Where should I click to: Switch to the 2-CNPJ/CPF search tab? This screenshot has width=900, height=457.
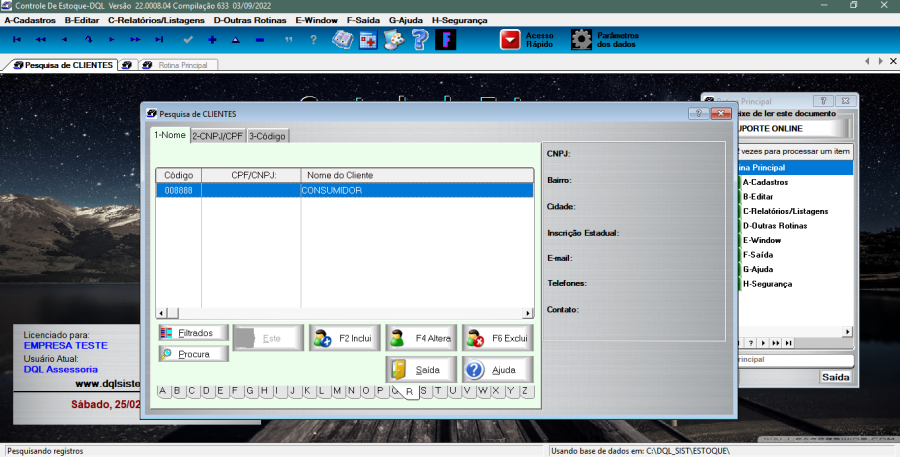(x=217, y=135)
